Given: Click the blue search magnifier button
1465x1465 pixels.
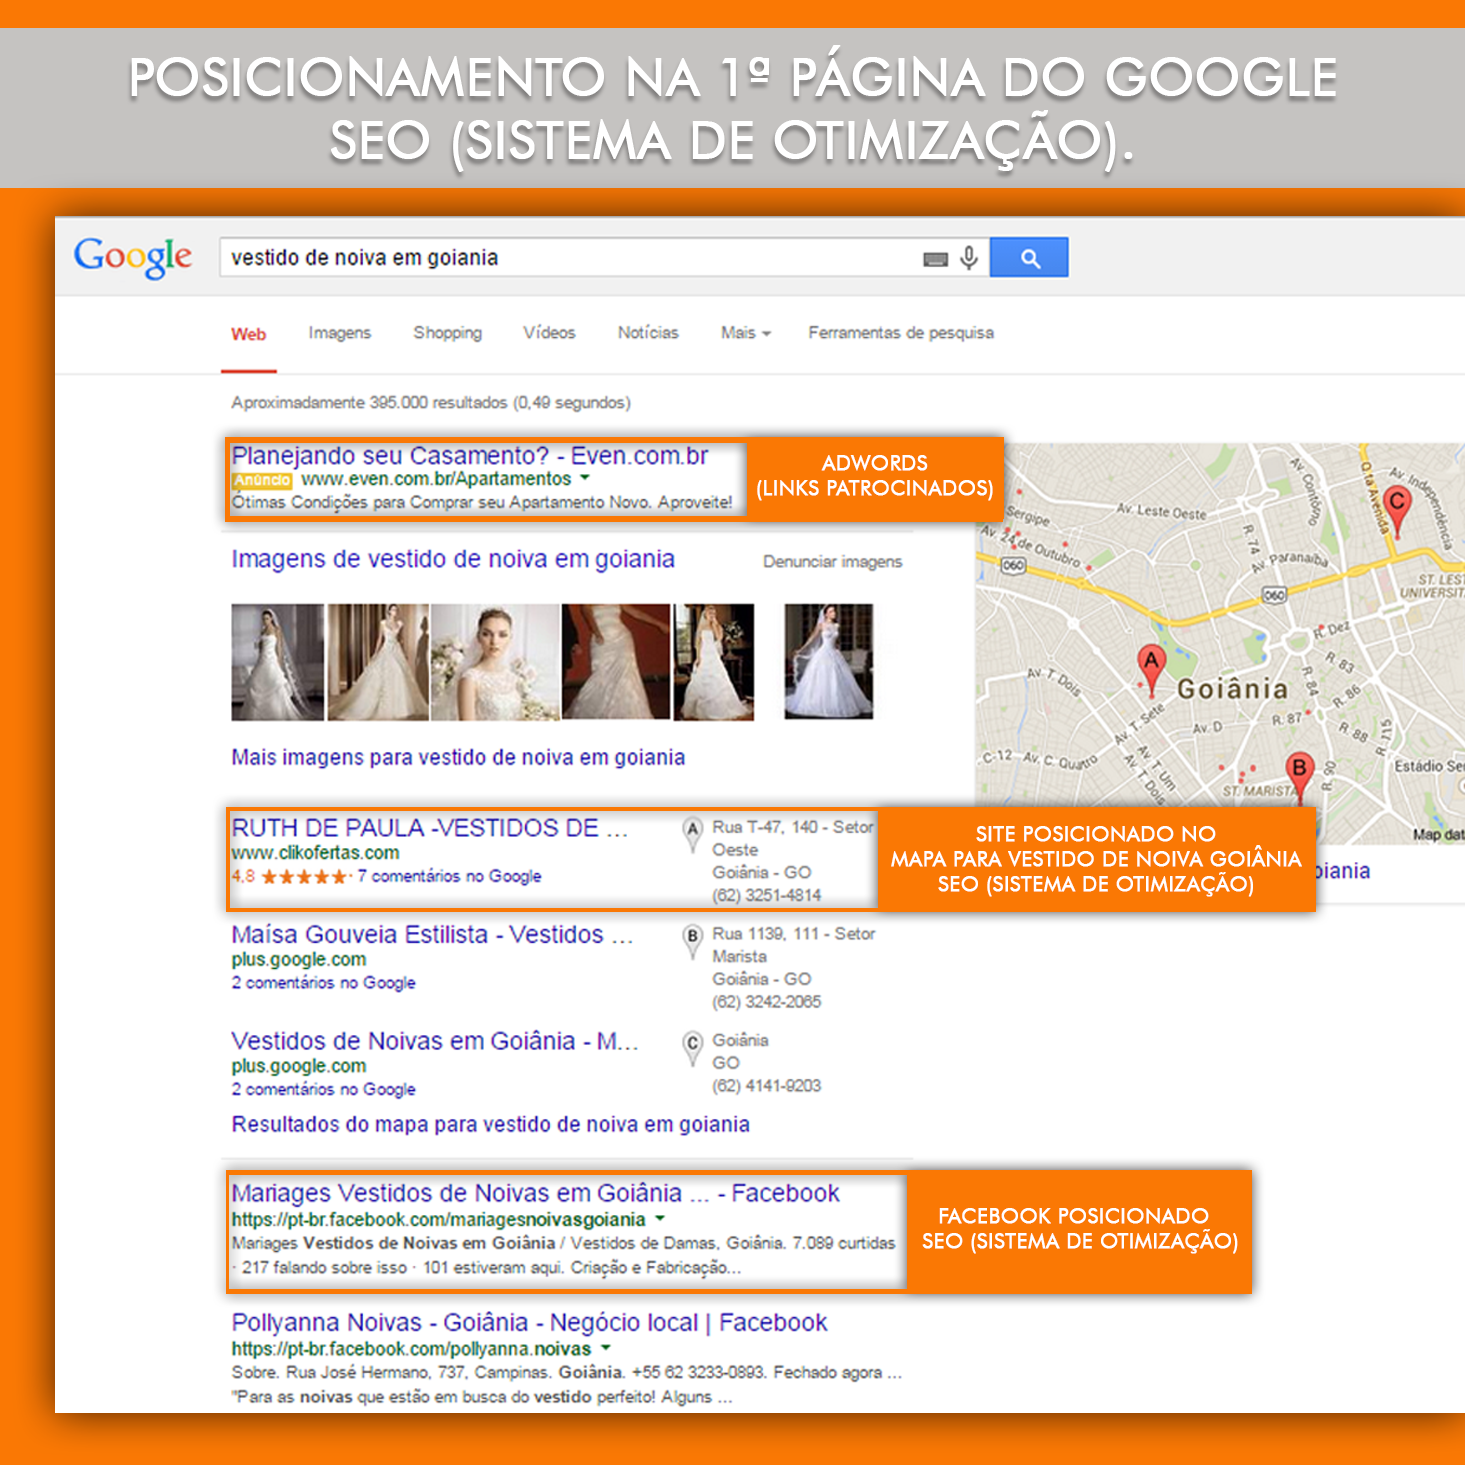Looking at the screenshot, I should coord(1029,258).
